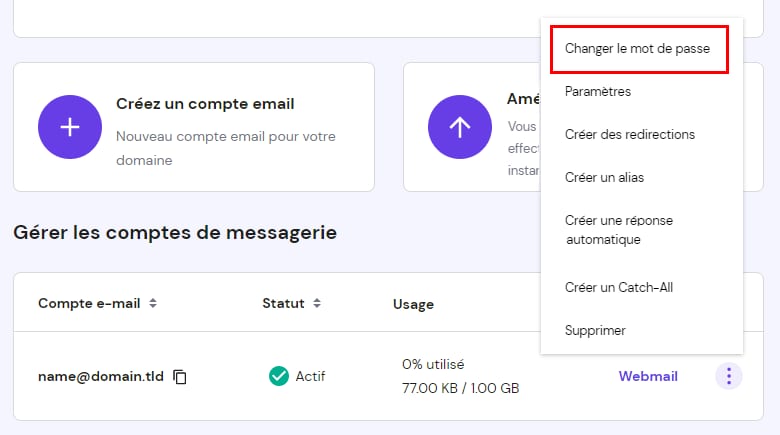Open the three-dot account options menu
780x435 pixels.
coord(729,377)
